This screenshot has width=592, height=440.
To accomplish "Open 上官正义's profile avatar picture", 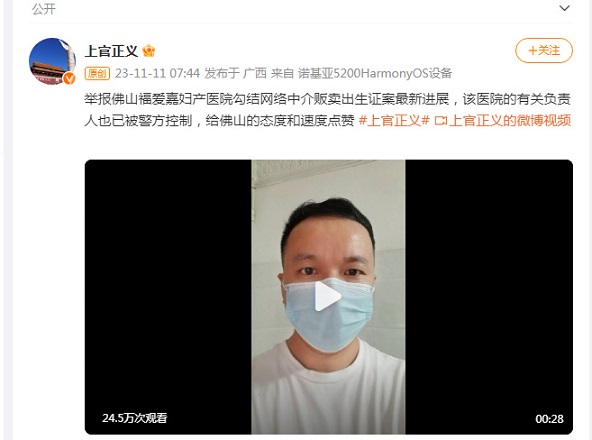I will (x=52, y=61).
